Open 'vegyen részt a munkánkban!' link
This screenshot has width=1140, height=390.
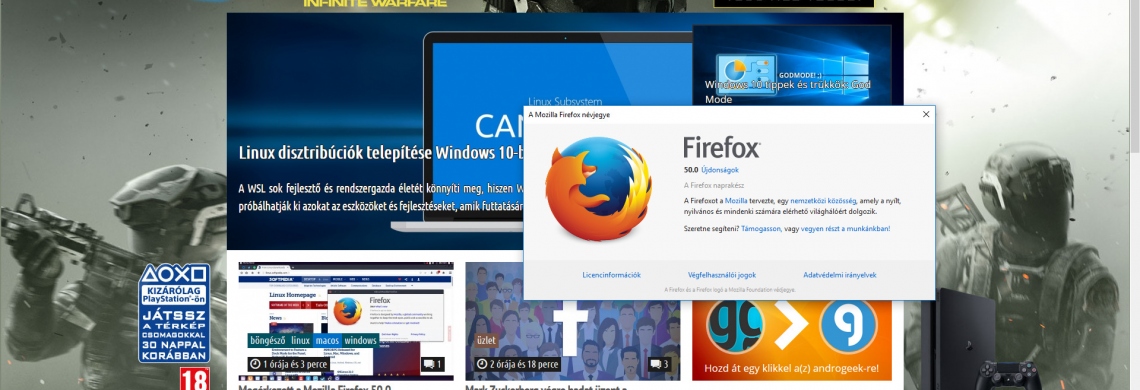pos(846,228)
